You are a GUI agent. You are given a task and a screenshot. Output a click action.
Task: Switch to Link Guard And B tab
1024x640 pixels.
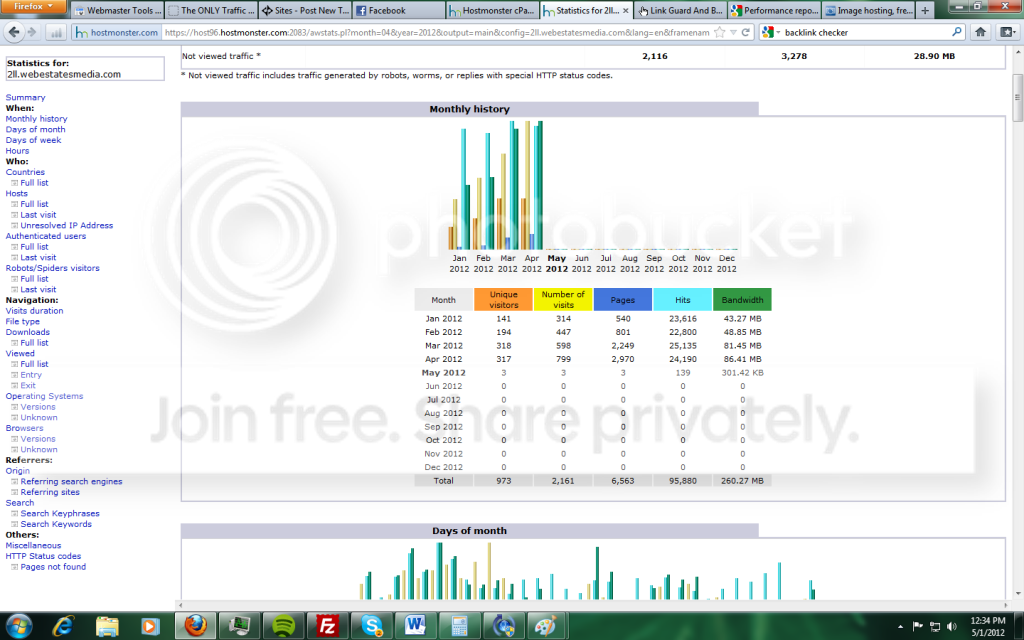[681, 10]
